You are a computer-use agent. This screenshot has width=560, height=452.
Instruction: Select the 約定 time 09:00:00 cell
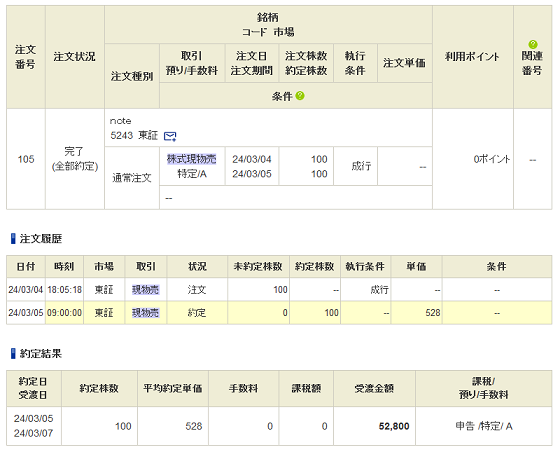tap(64, 313)
